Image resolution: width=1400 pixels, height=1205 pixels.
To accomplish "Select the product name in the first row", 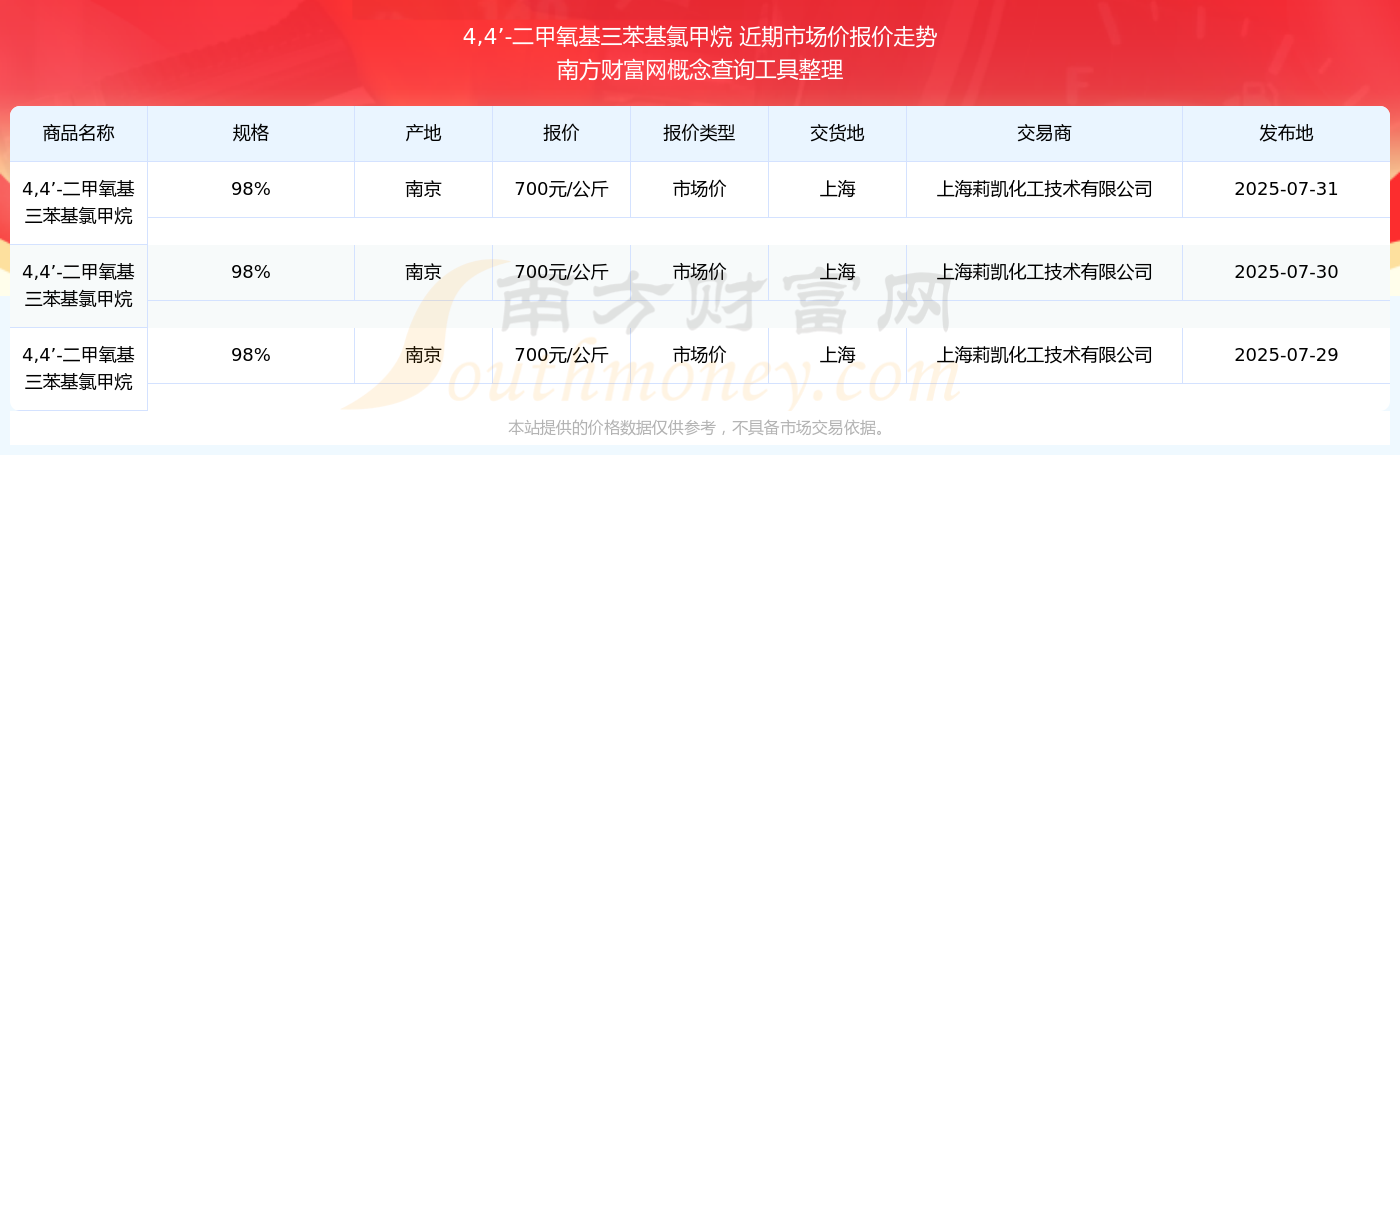I will click(78, 202).
